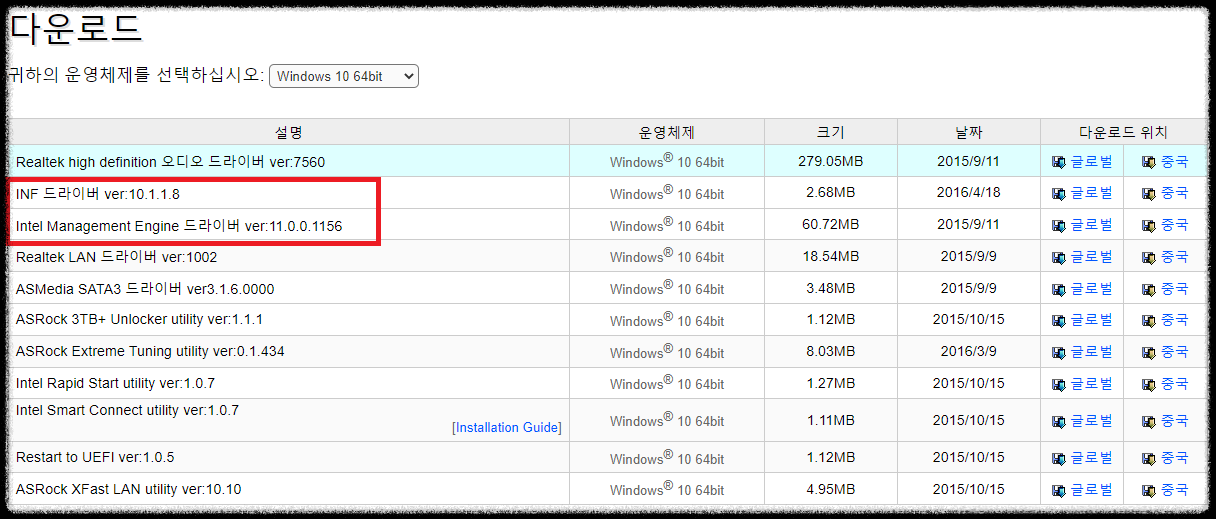1216x519 pixels.
Task: Click 중국 download icon for INF 드라이버
Action: [1149, 193]
